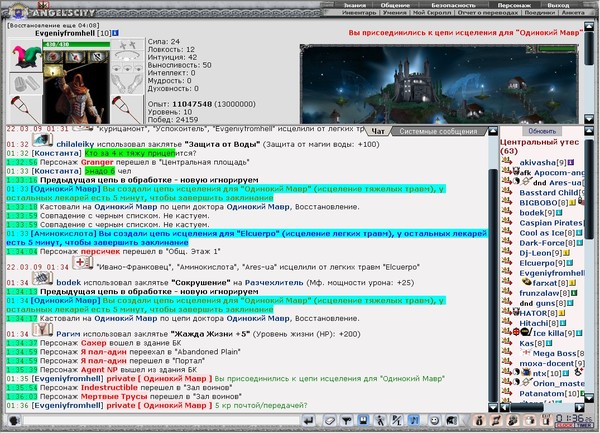Click the Обновить button in player list
Screen dimensions: 600x433
542,131
